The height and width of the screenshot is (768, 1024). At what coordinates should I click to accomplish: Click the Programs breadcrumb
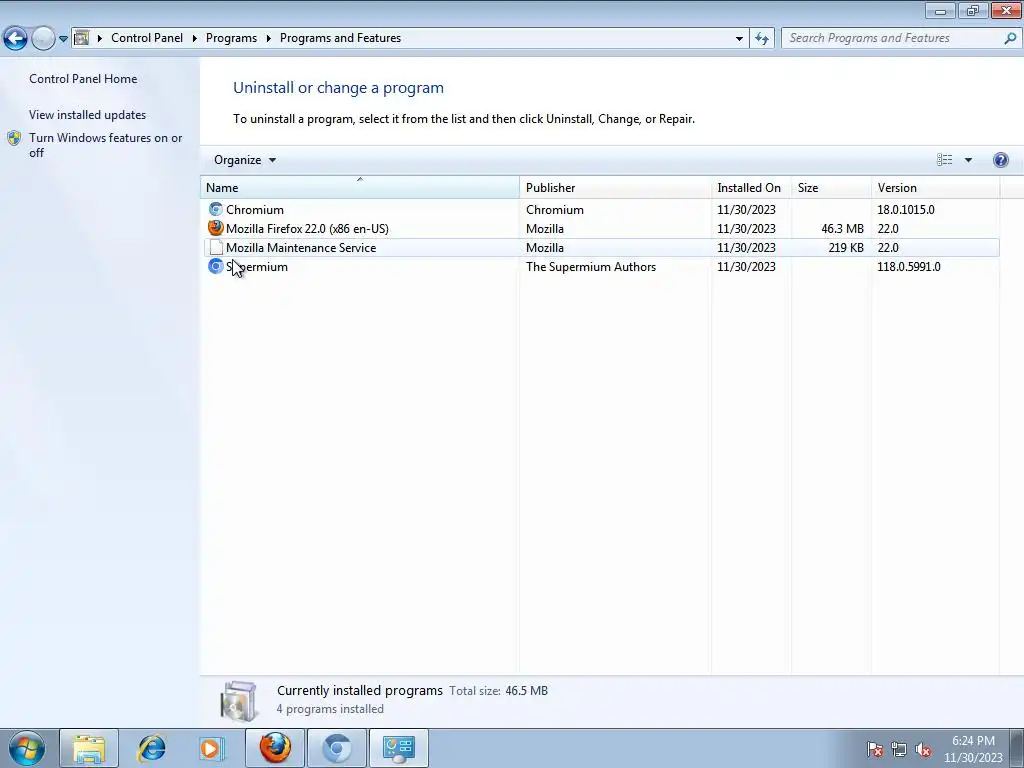pyautogui.click(x=231, y=38)
